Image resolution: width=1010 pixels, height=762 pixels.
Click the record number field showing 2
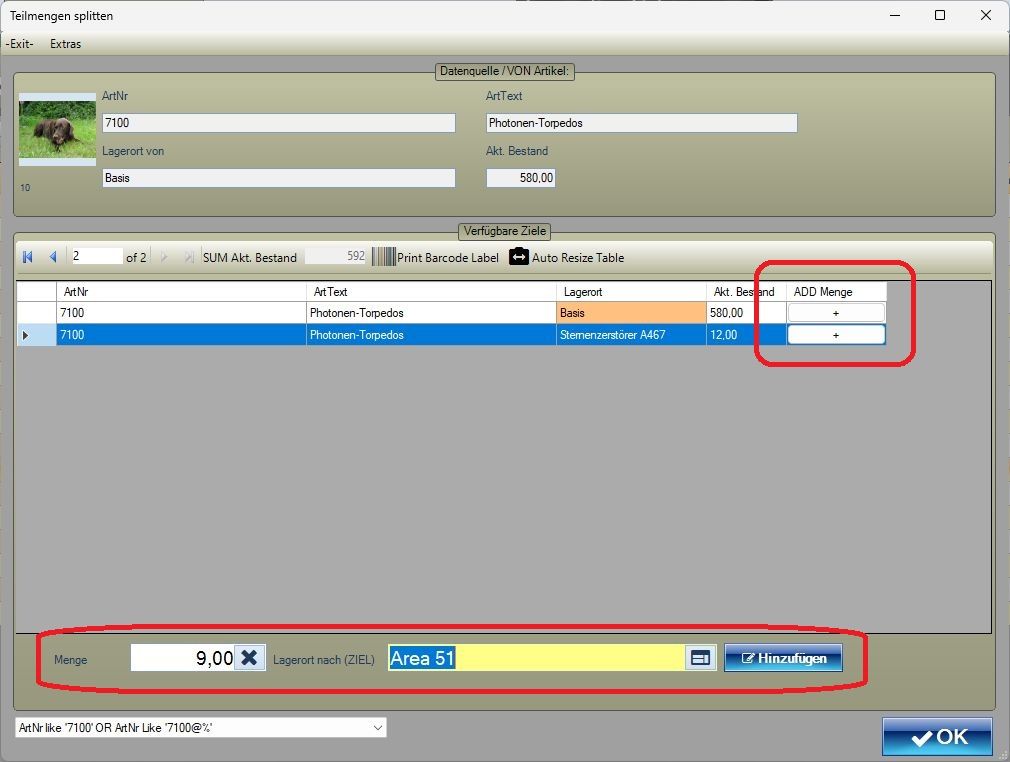tap(96, 257)
